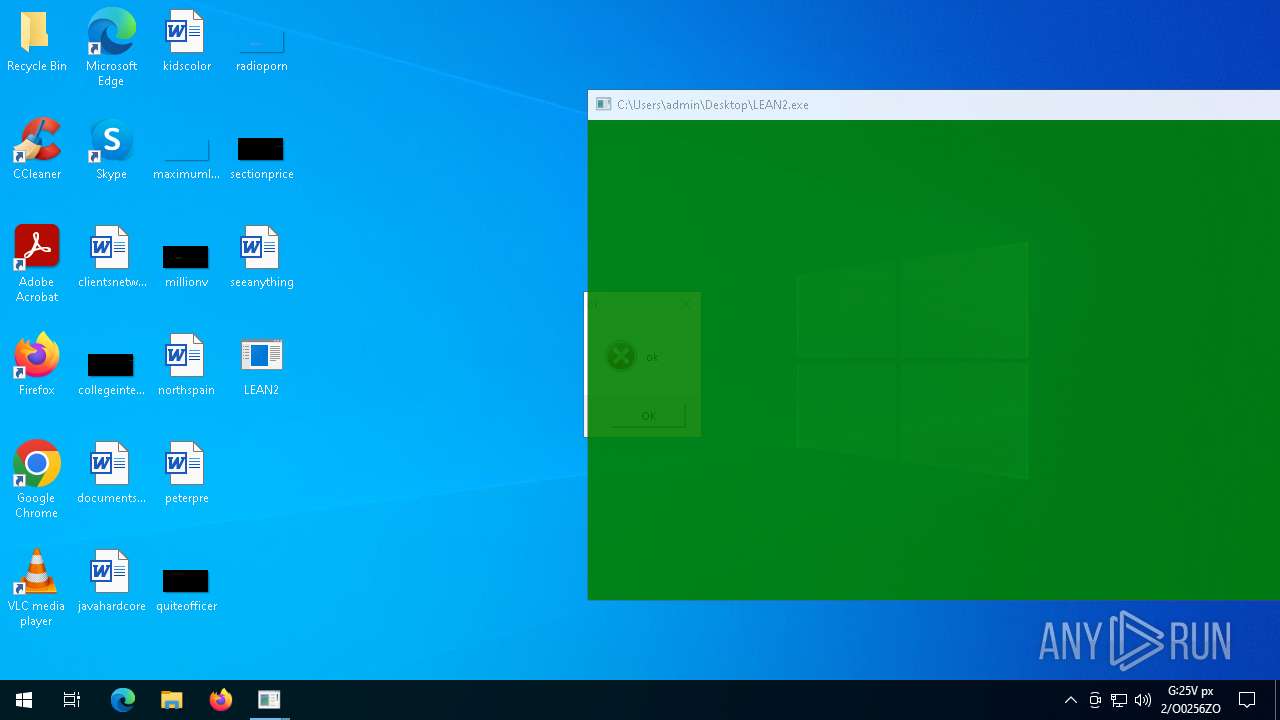
Task: Click OK in the error dialog
Action: coord(648,416)
